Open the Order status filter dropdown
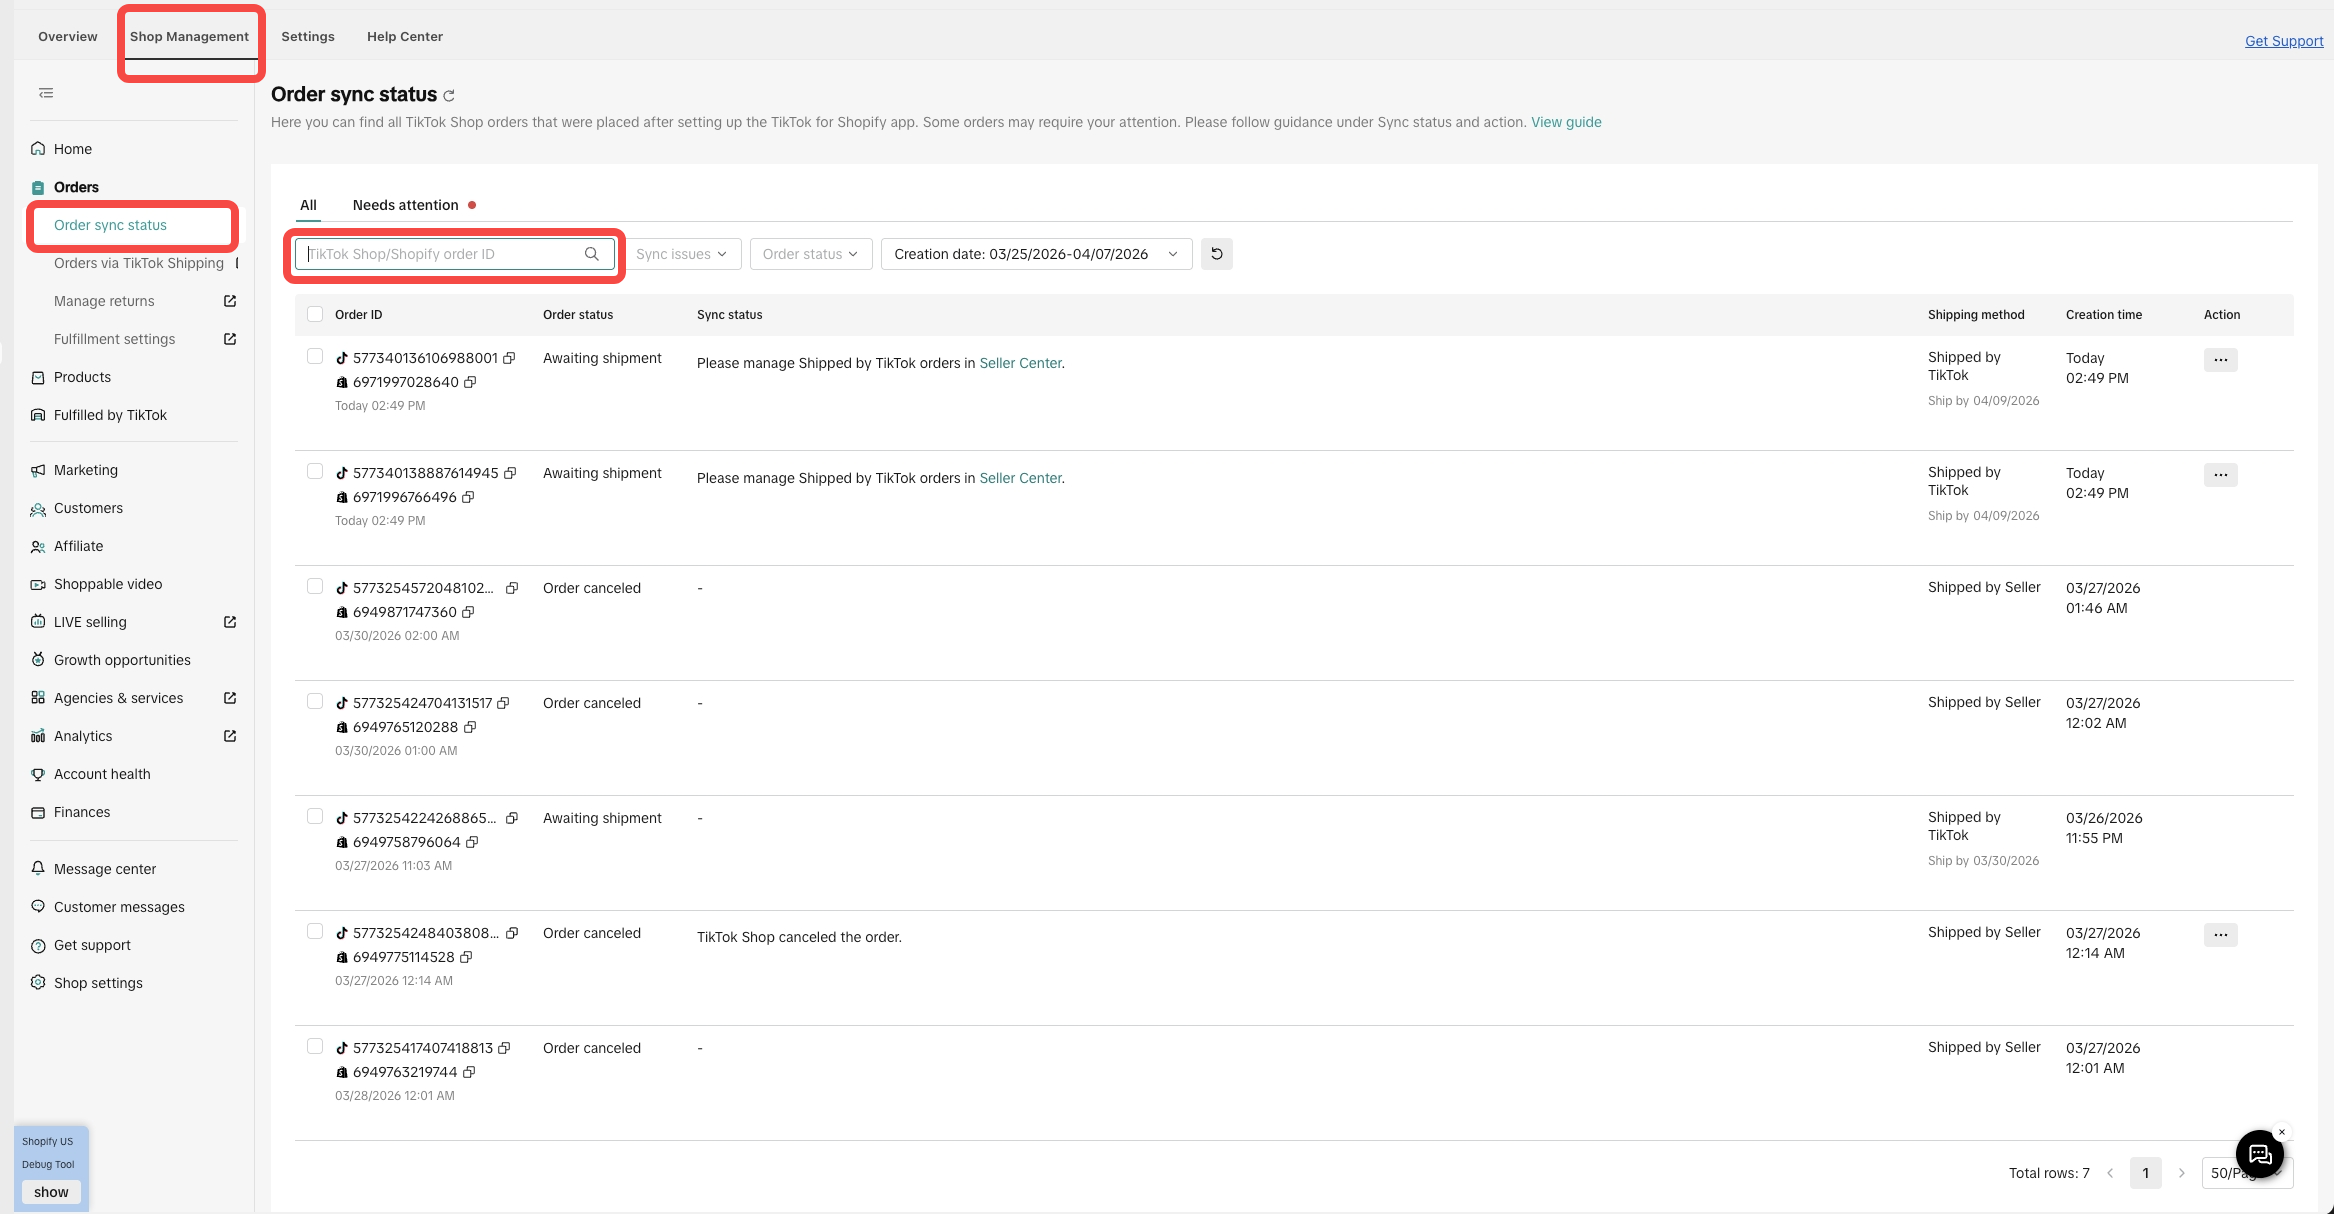 pyautogui.click(x=811, y=254)
